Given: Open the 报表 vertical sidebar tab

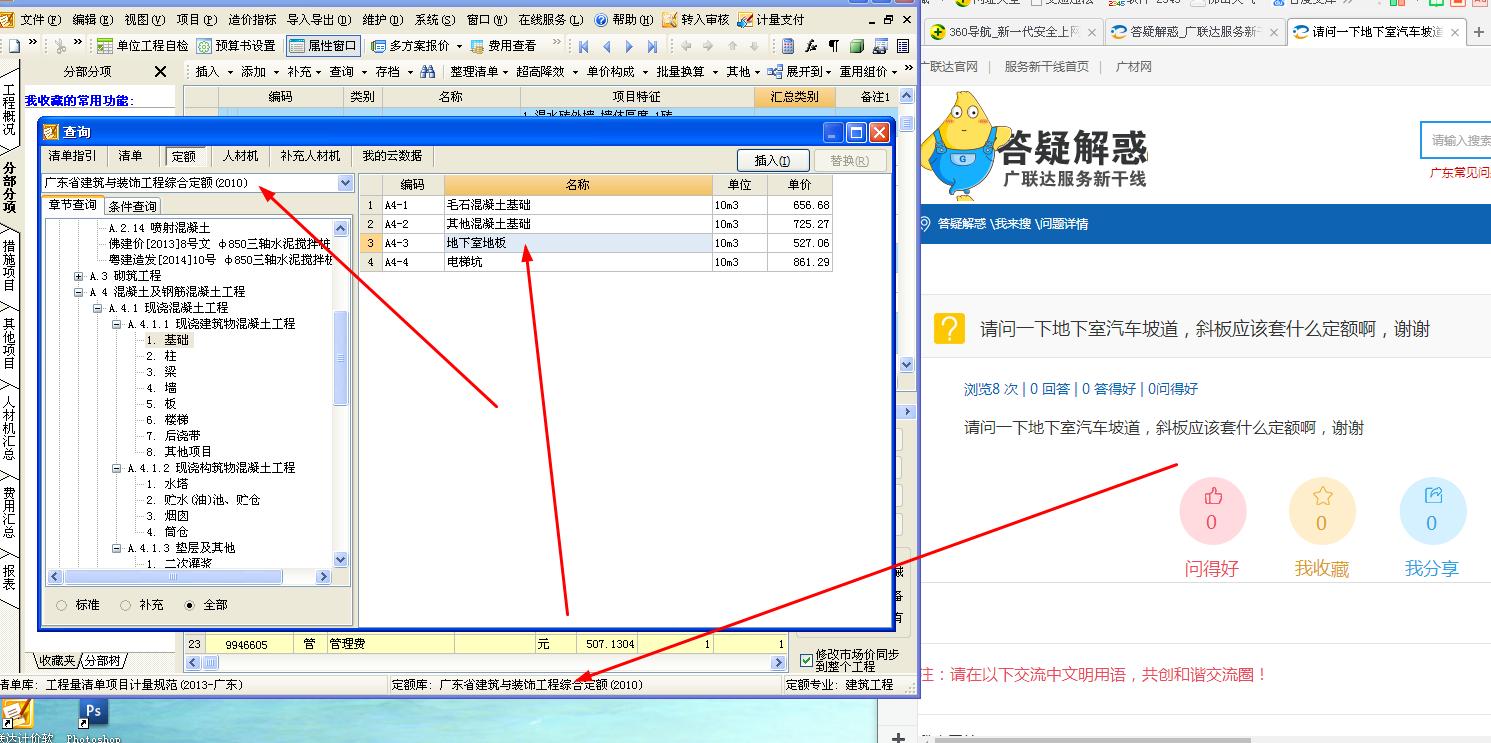Looking at the screenshot, I should coord(9,577).
